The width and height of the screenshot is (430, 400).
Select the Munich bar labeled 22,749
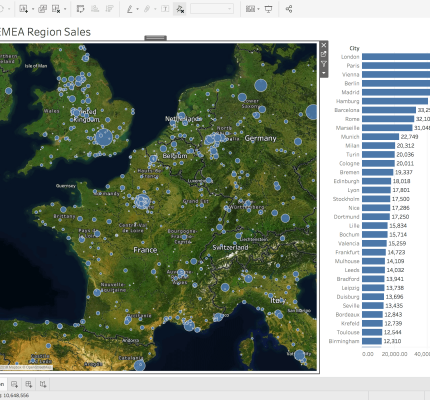coord(380,137)
